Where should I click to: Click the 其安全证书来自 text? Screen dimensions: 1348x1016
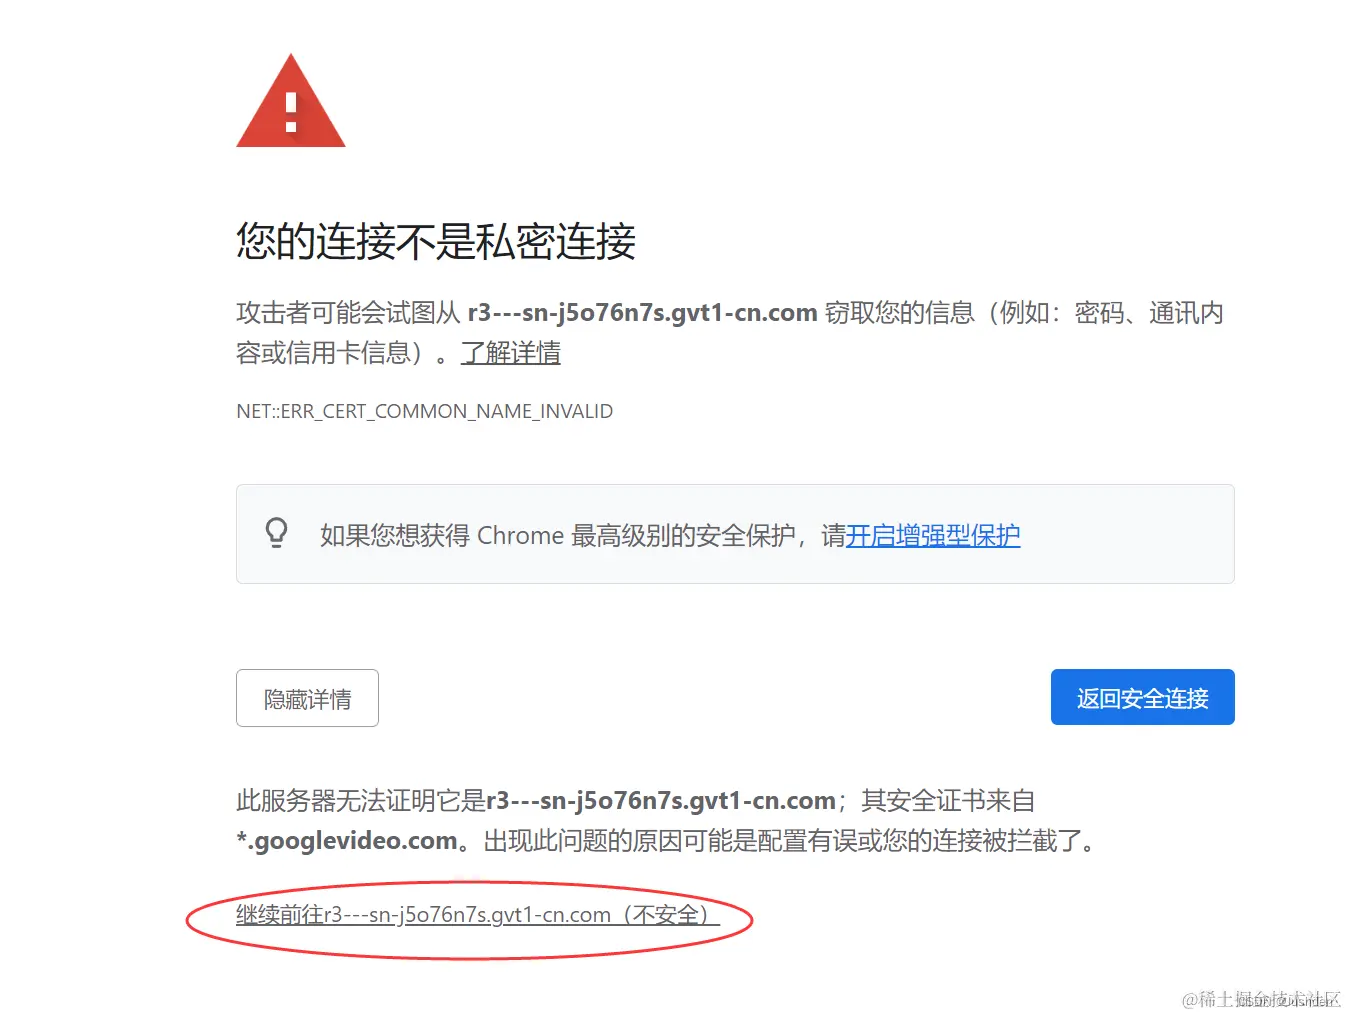click(x=948, y=801)
